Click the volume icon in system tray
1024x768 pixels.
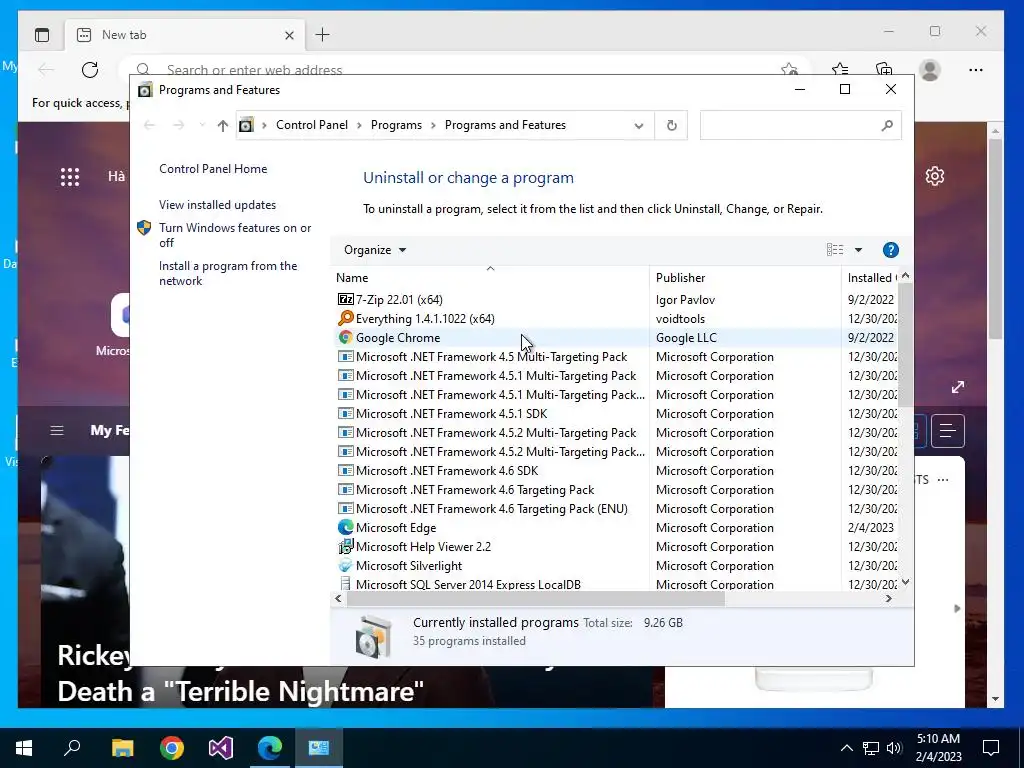pos(894,748)
